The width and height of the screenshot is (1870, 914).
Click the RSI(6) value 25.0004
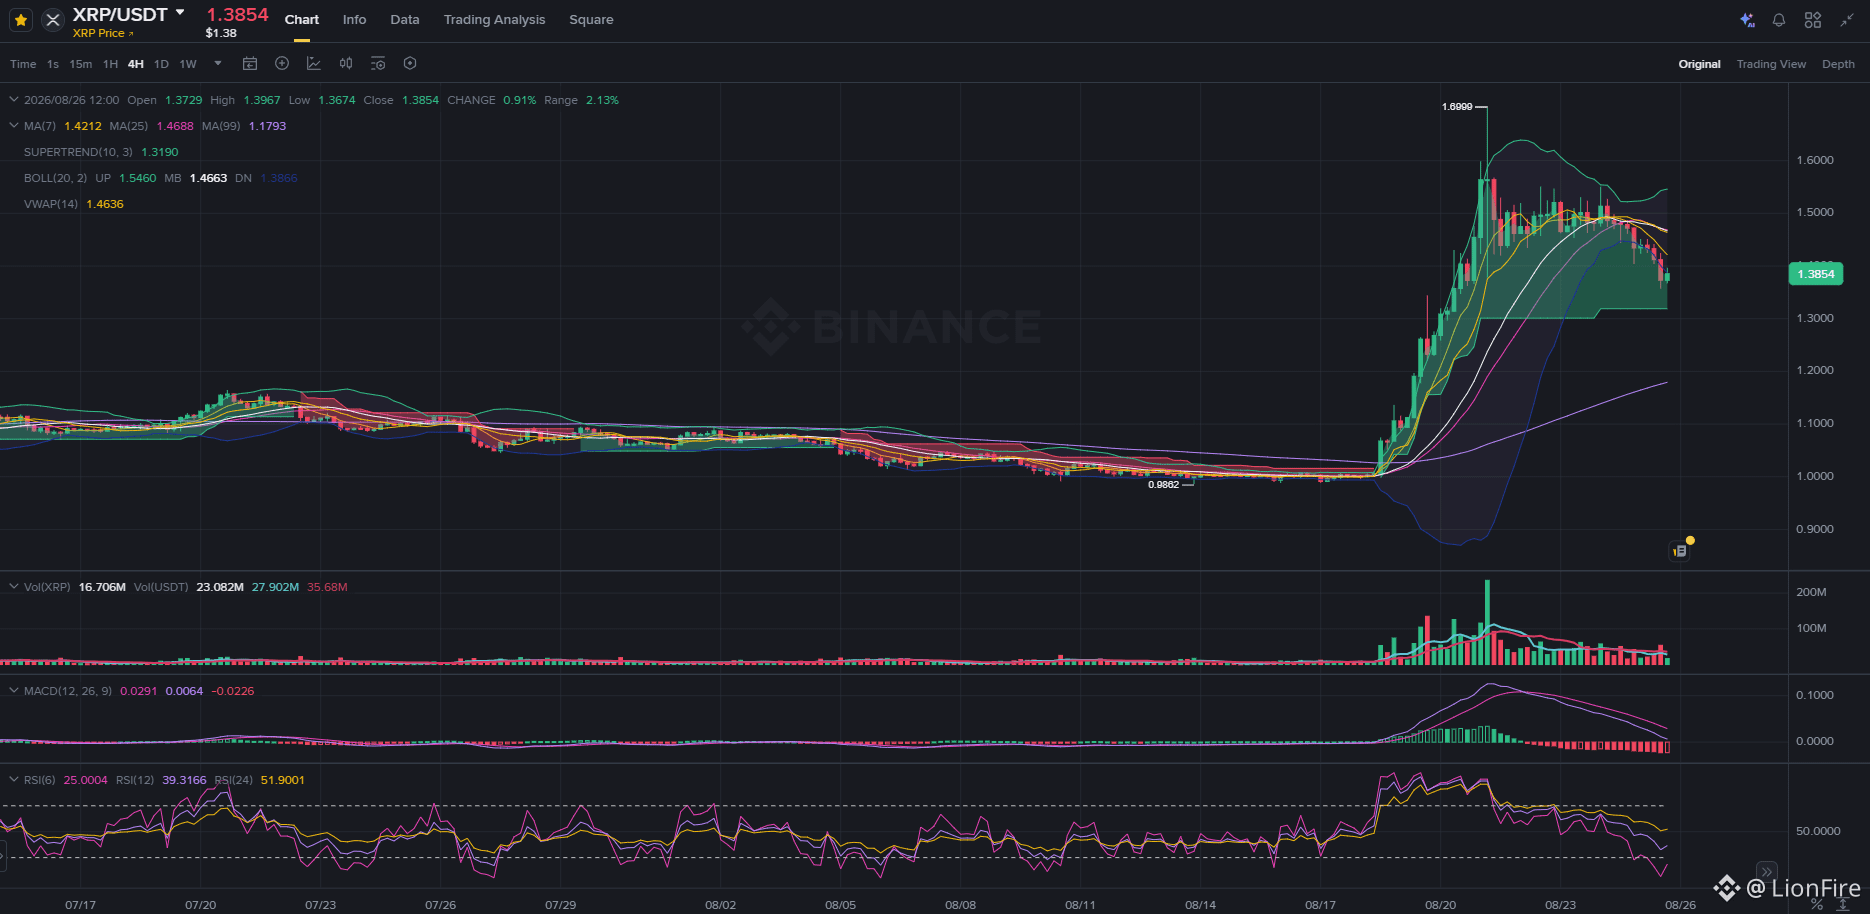coord(86,780)
